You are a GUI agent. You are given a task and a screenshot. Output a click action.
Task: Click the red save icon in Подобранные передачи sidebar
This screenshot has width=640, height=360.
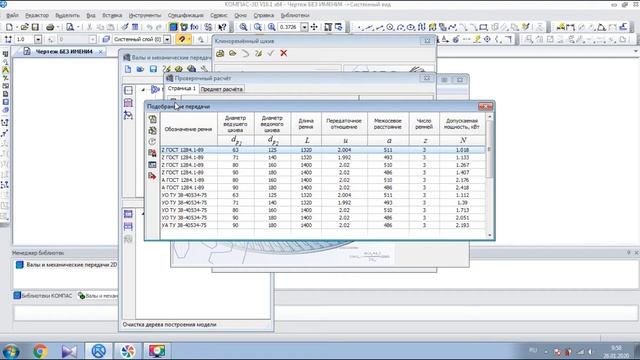tap(152, 153)
